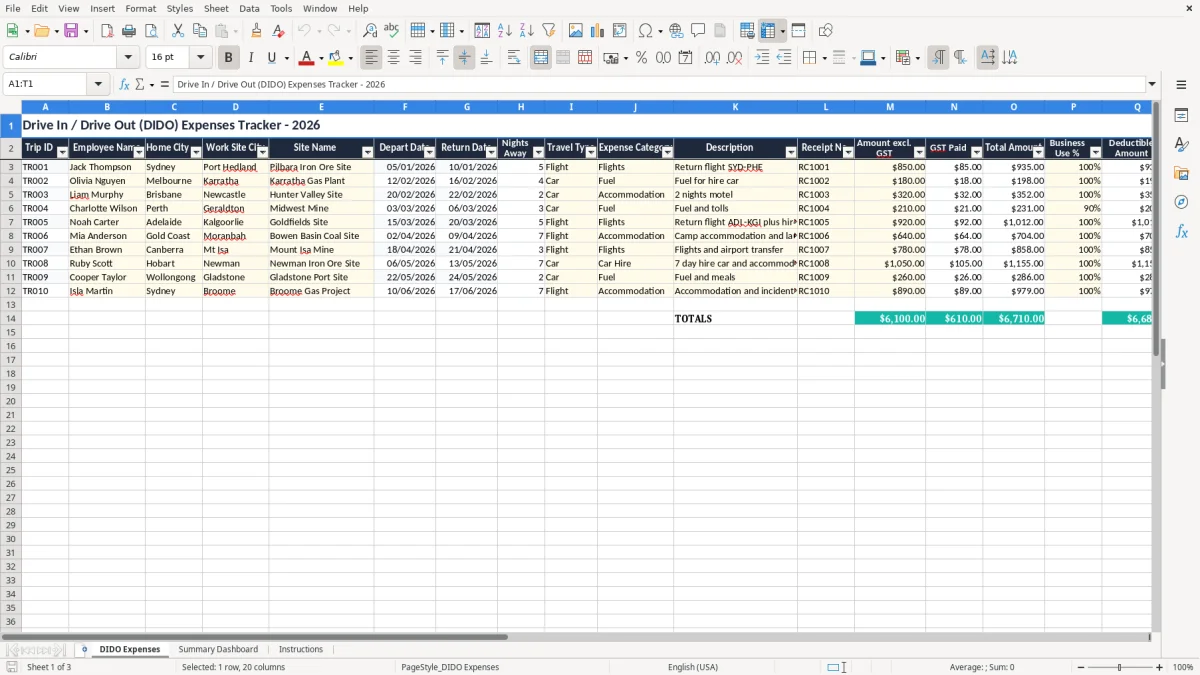
Task: Click the Format as Percent icon
Action: (642, 58)
